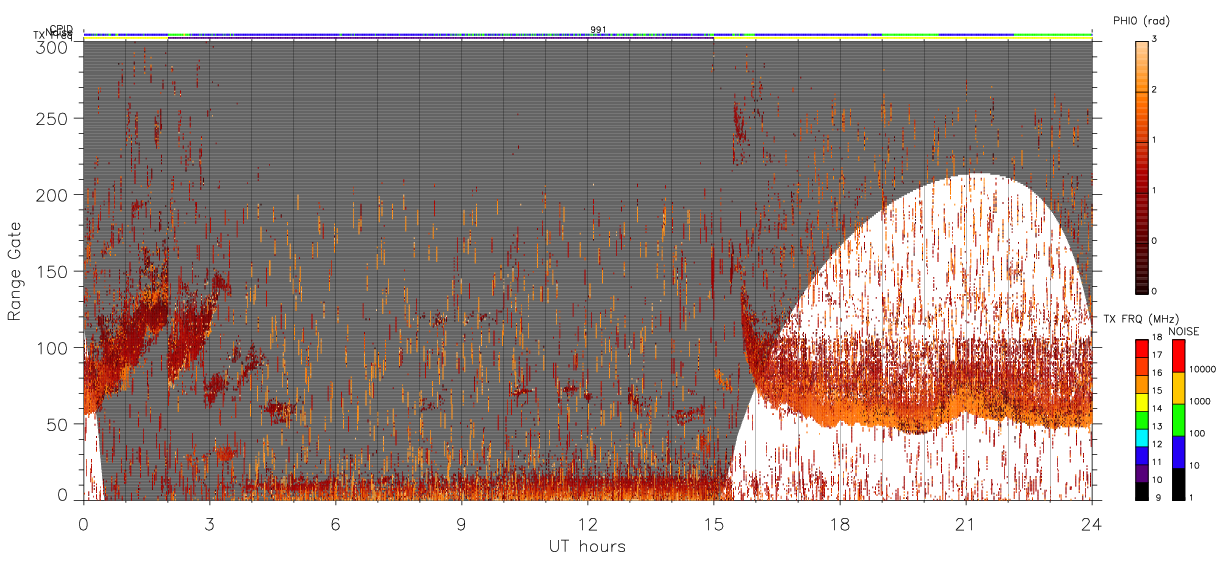
Task: Click the green swatch in NOISE legend
Action: click(1179, 420)
